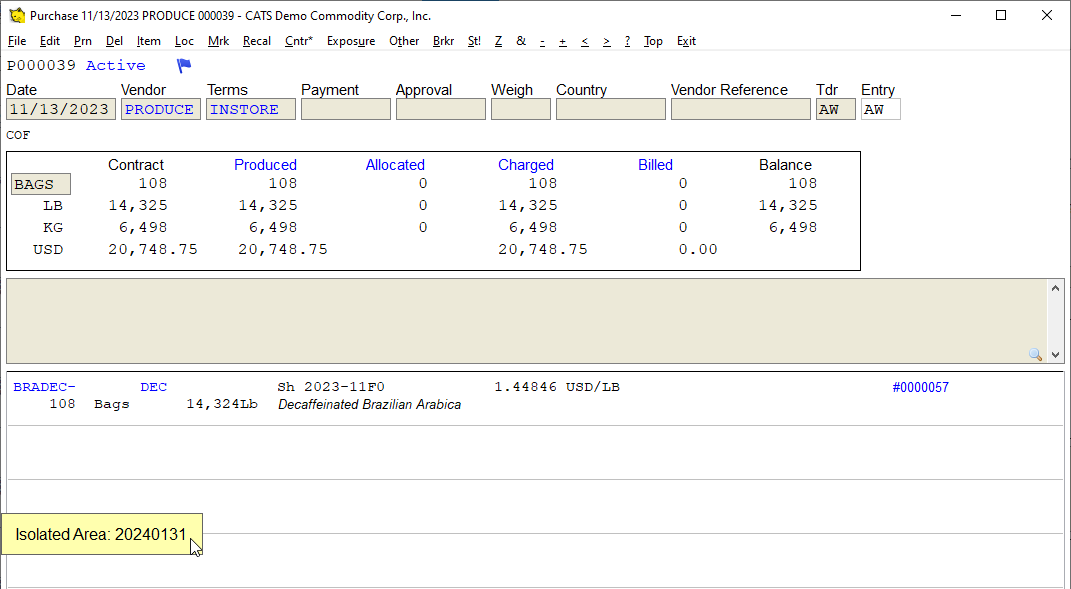Image resolution: width=1071 pixels, height=589 pixels.
Task: Click the empty Country field
Action: point(611,109)
